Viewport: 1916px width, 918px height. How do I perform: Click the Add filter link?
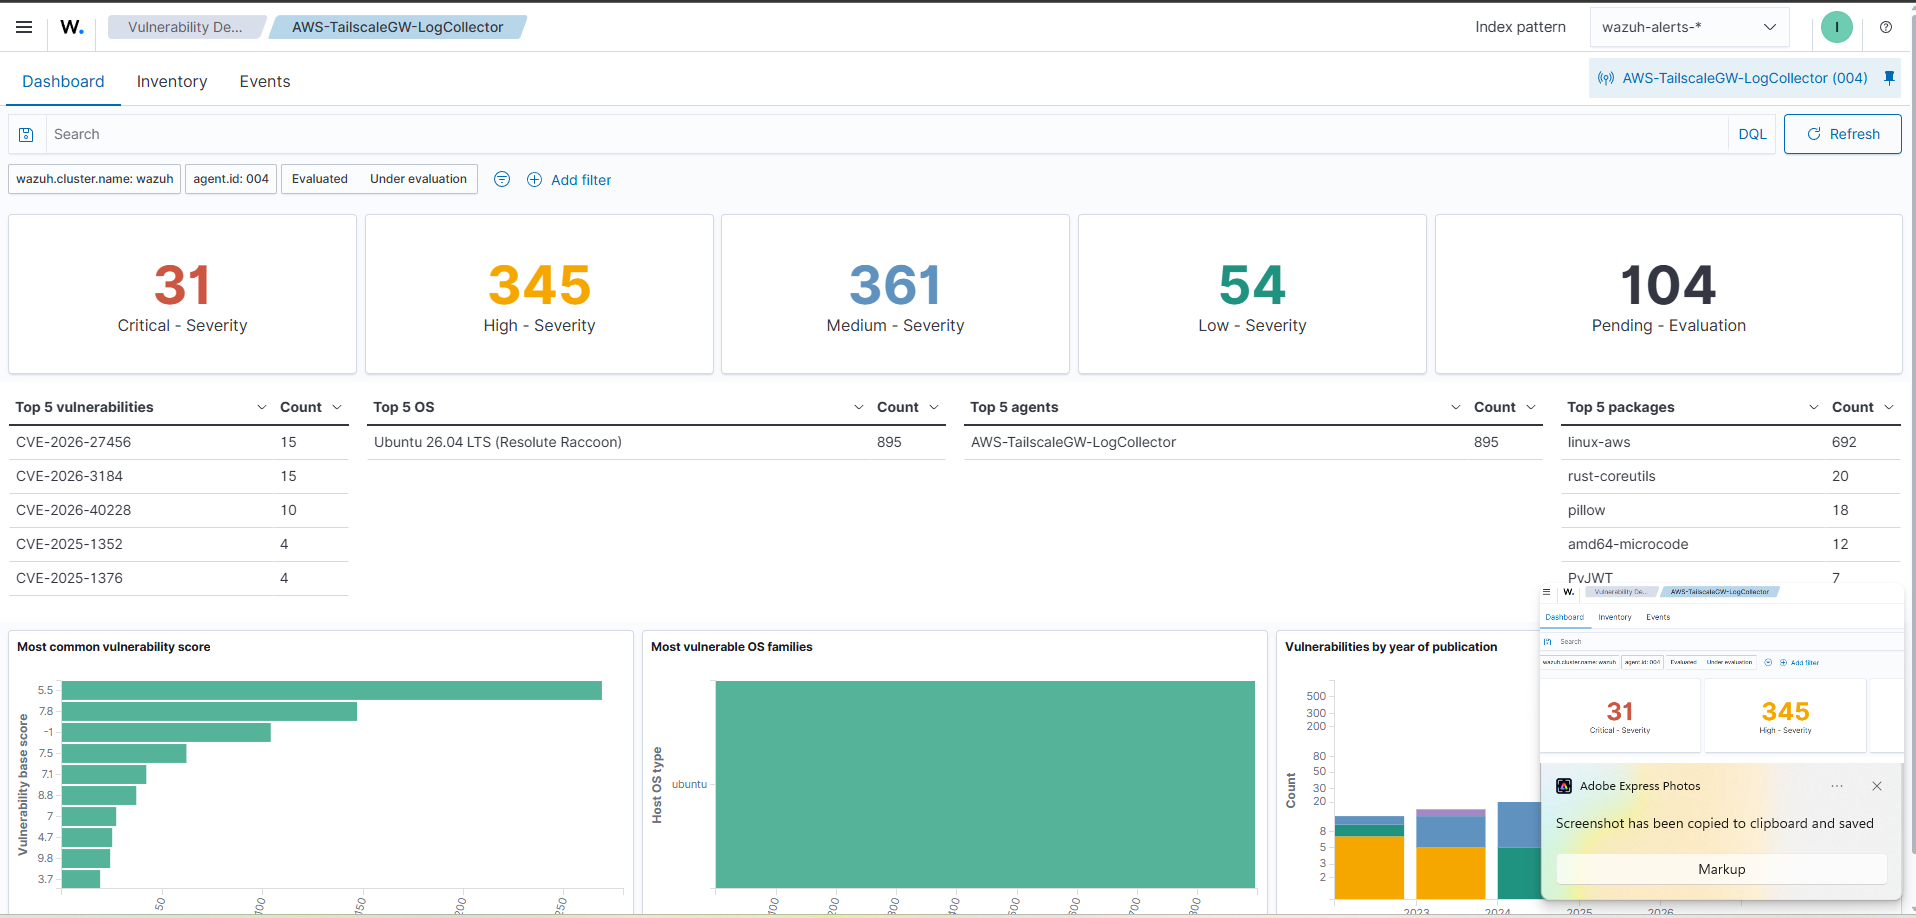pos(569,180)
